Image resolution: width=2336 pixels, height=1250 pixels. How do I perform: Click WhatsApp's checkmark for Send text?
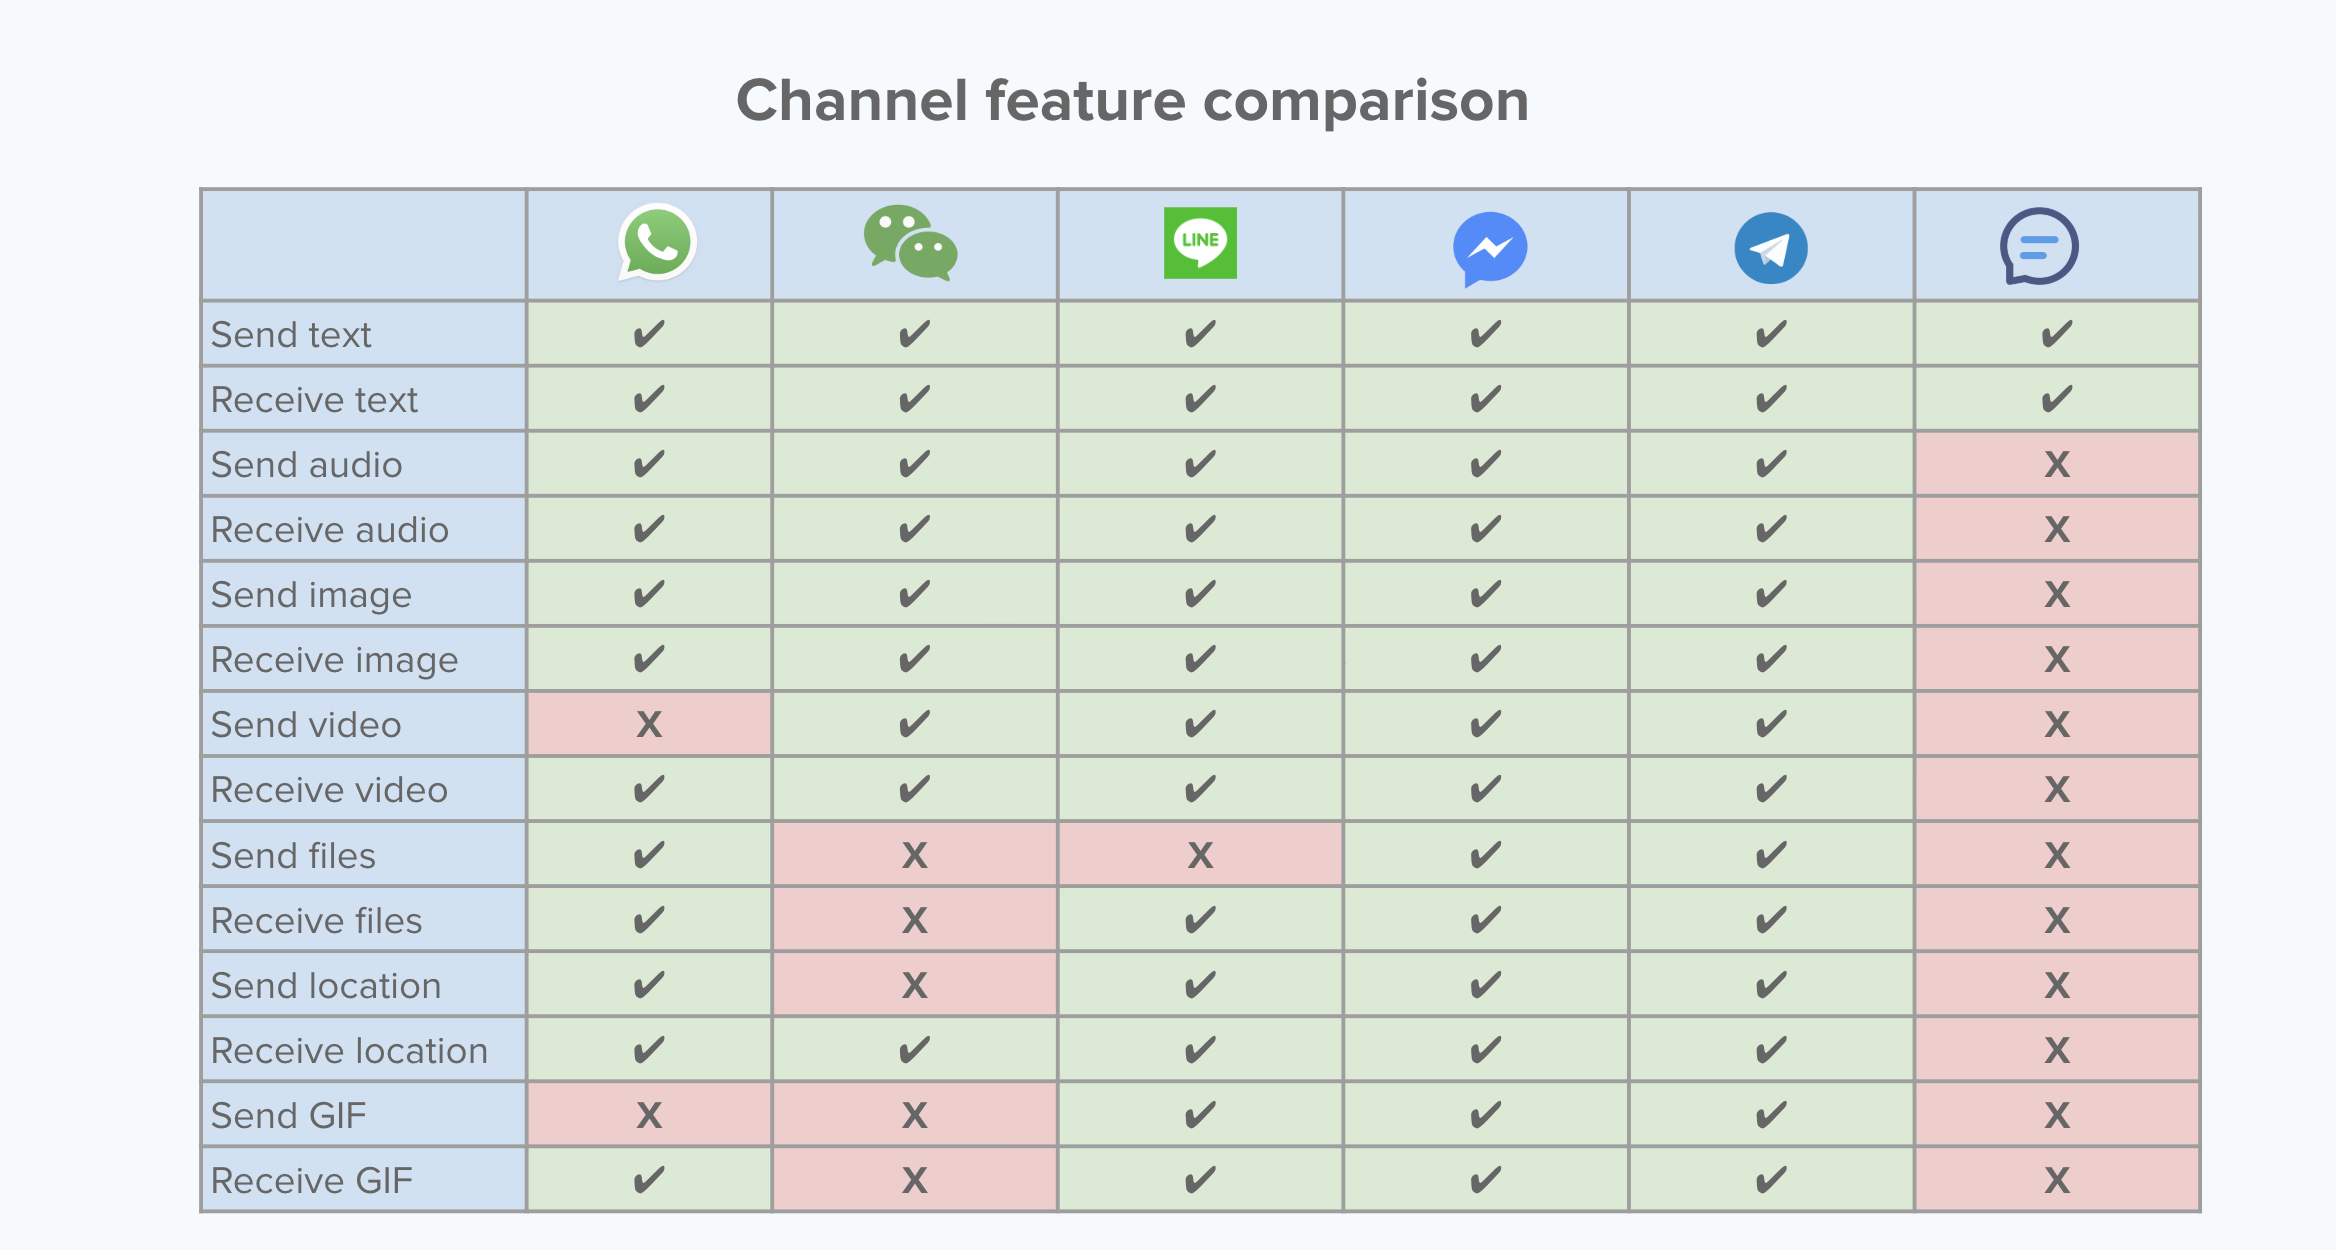649,334
